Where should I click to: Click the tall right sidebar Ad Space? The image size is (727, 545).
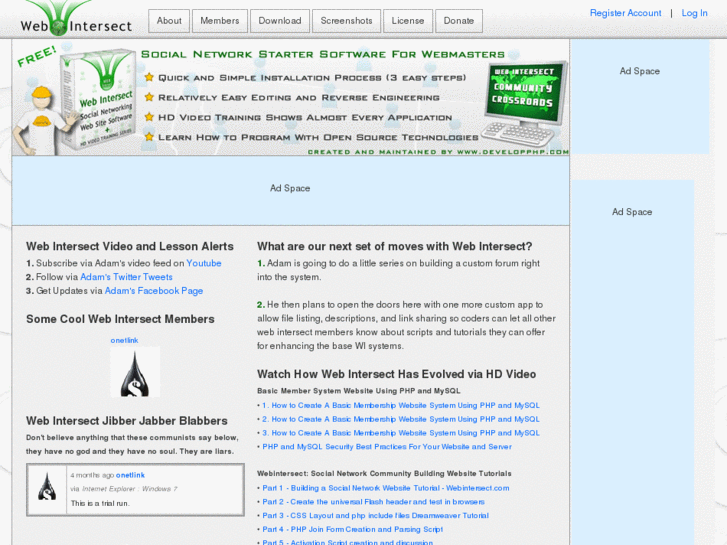[632, 363]
